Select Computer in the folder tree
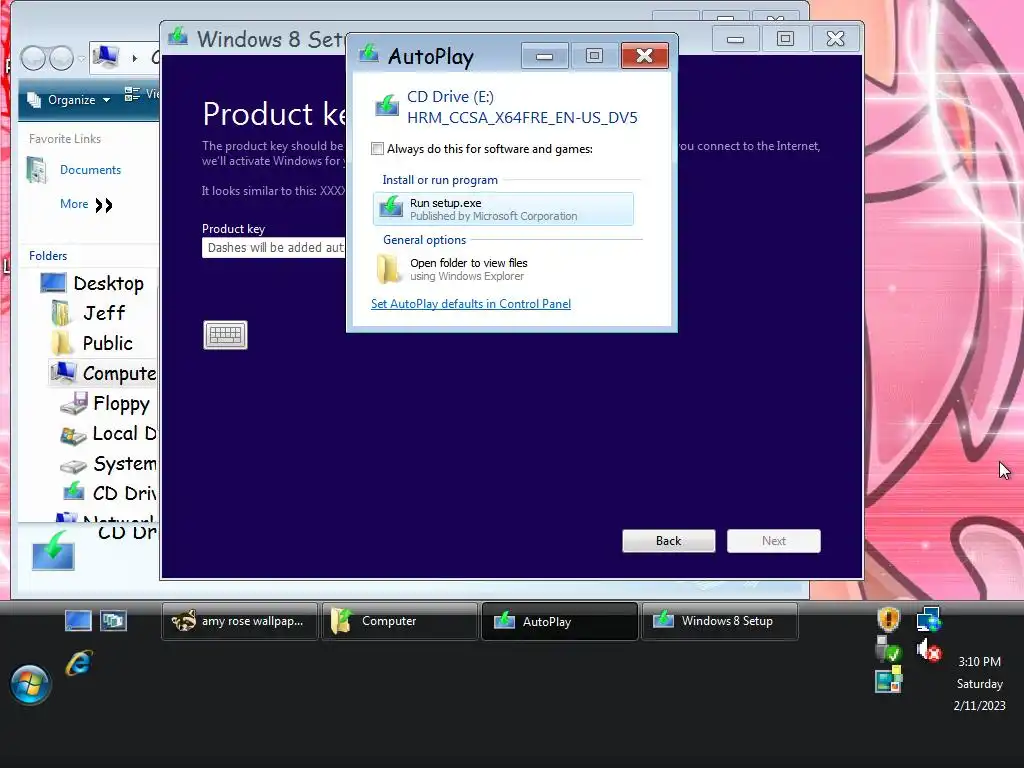Screen dimensions: 1024x768 pos(119,373)
